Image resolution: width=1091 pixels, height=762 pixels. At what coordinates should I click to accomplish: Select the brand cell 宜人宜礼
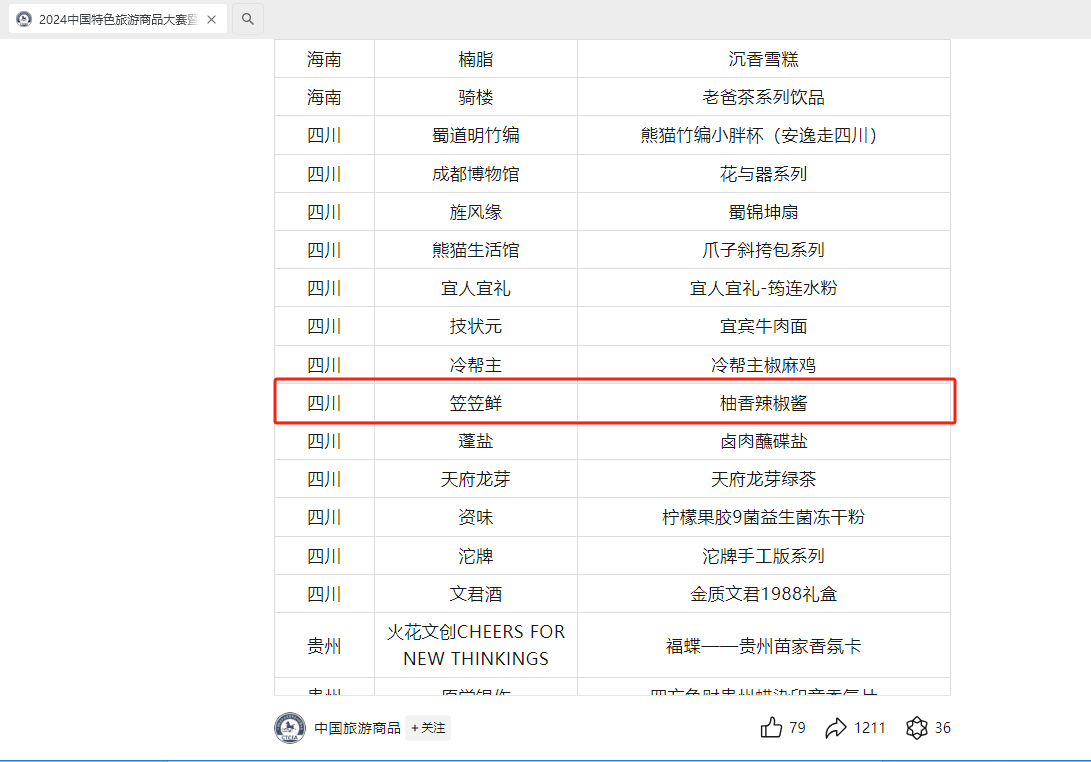coord(476,288)
